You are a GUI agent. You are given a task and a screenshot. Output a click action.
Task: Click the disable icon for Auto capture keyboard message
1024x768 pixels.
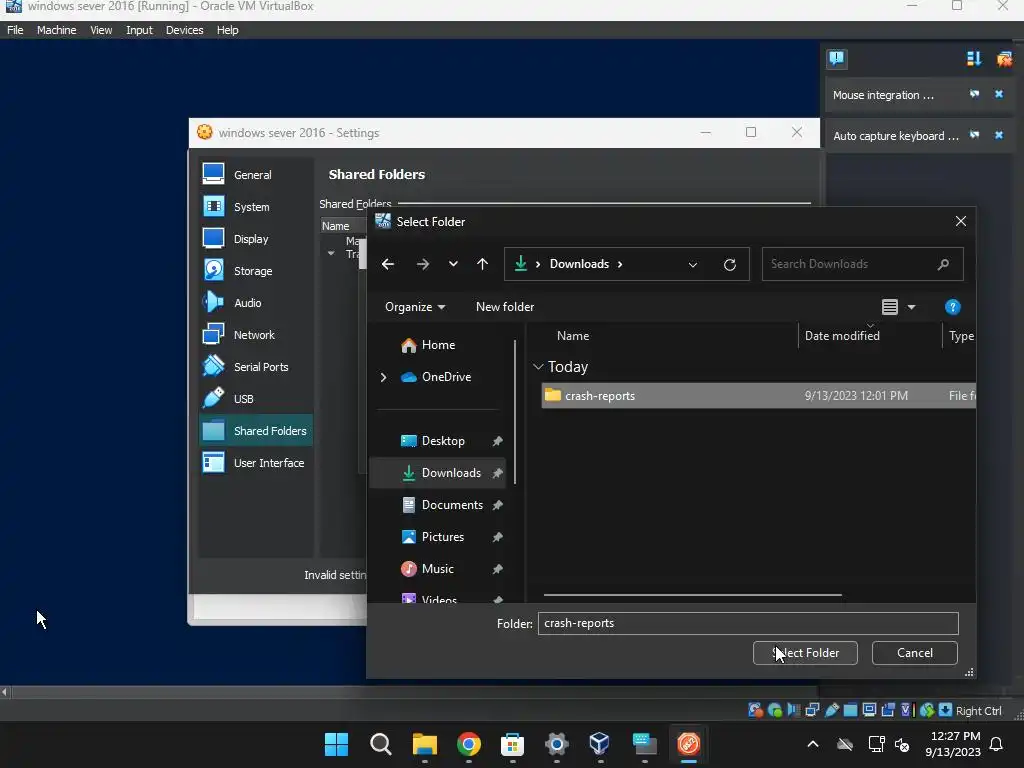point(974,135)
